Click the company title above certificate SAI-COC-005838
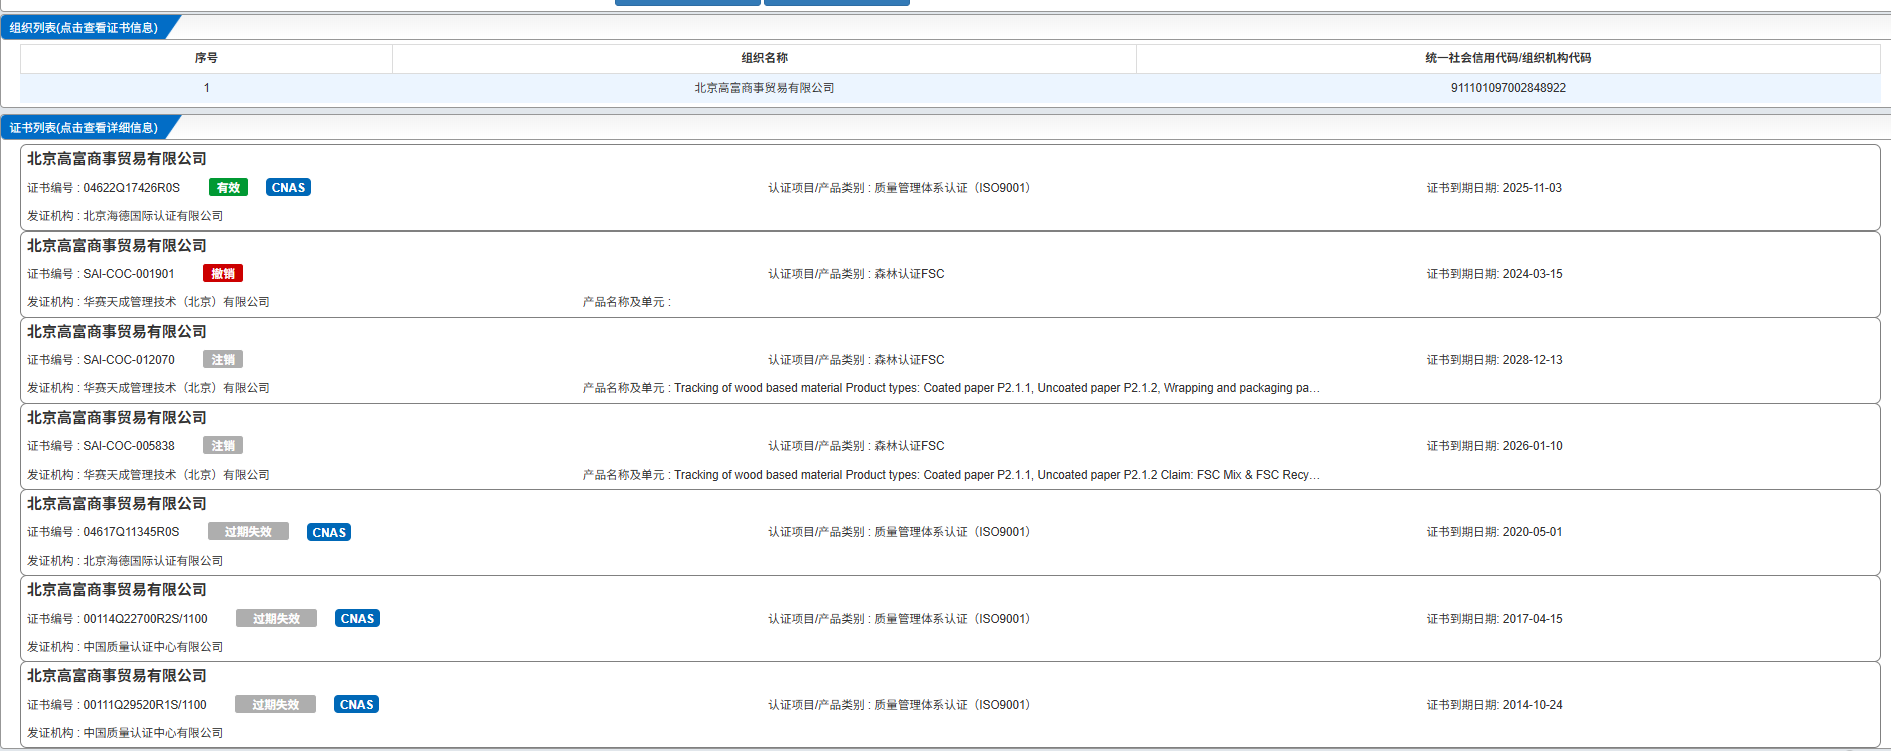The image size is (1891, 751). click(116, 417)
